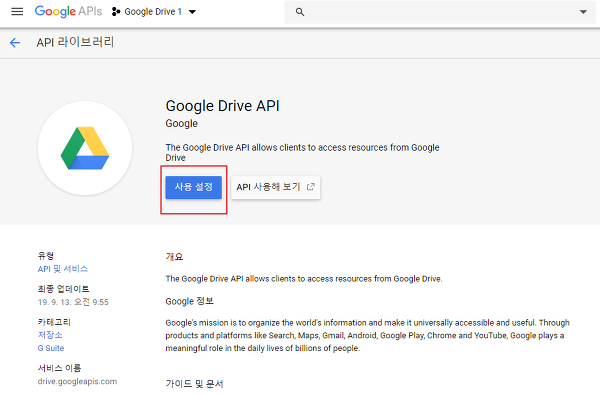
Task: Click the API 사용해 보기 button
Action: click(276, 187)
